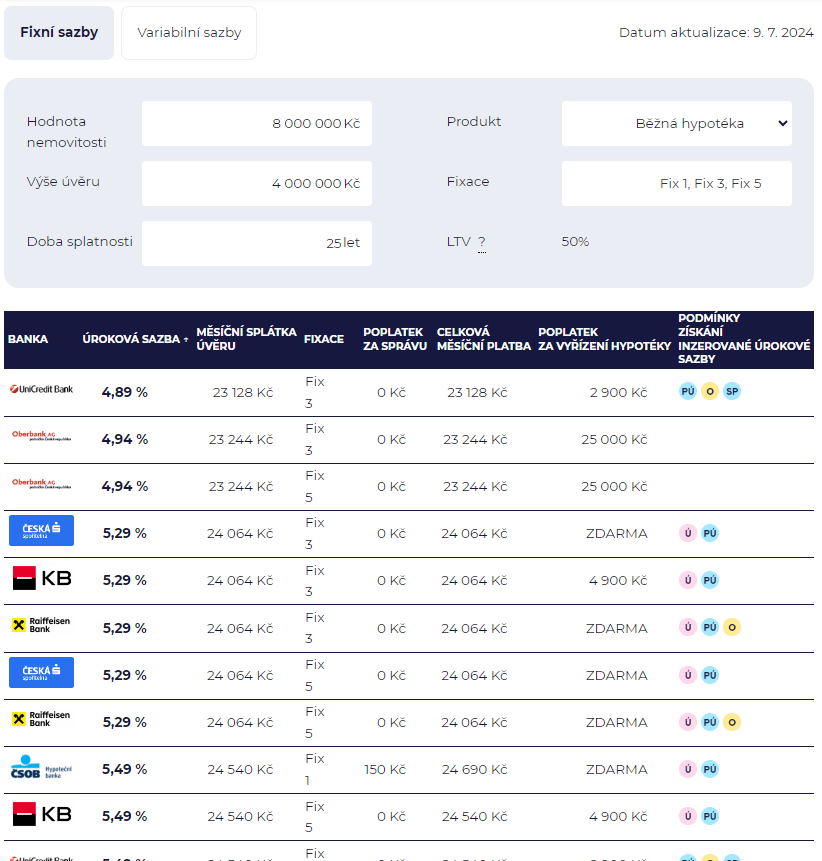Open the Variabilní sazby tab
Screen dimensions: 822x861
tap(189, 33)
